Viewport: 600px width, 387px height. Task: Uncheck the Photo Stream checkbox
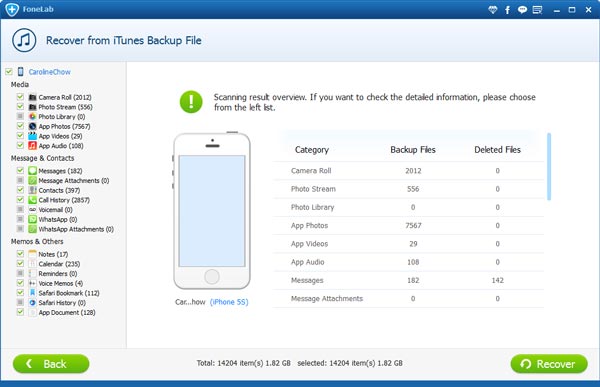coord(20,106)
